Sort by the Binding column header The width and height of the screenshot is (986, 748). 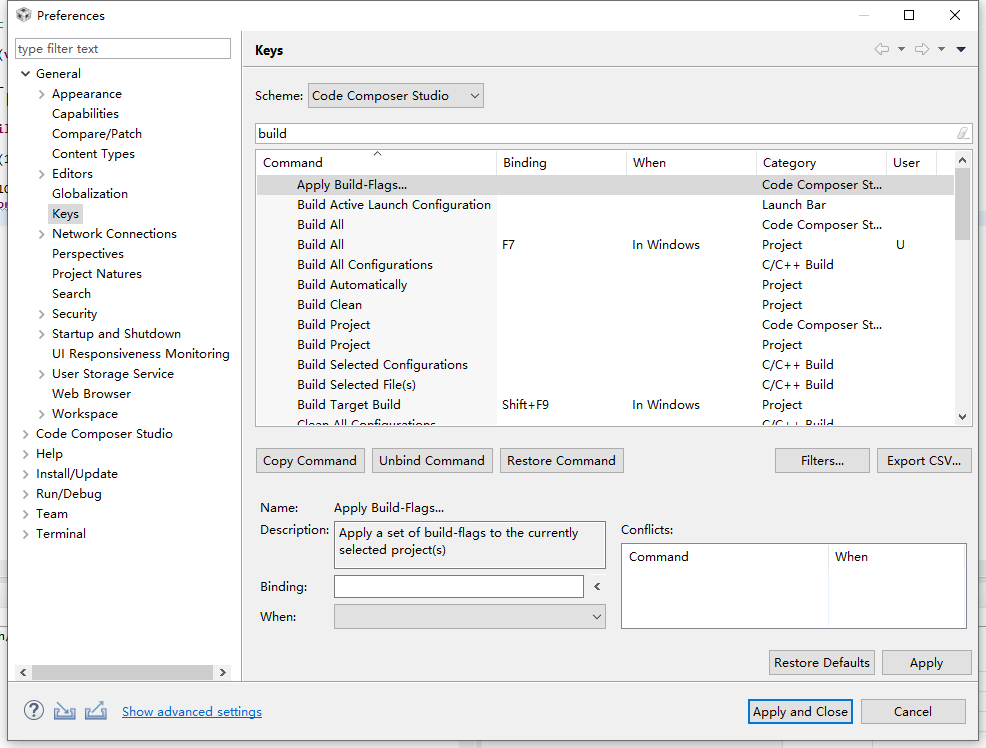click(x=561, y=162)
